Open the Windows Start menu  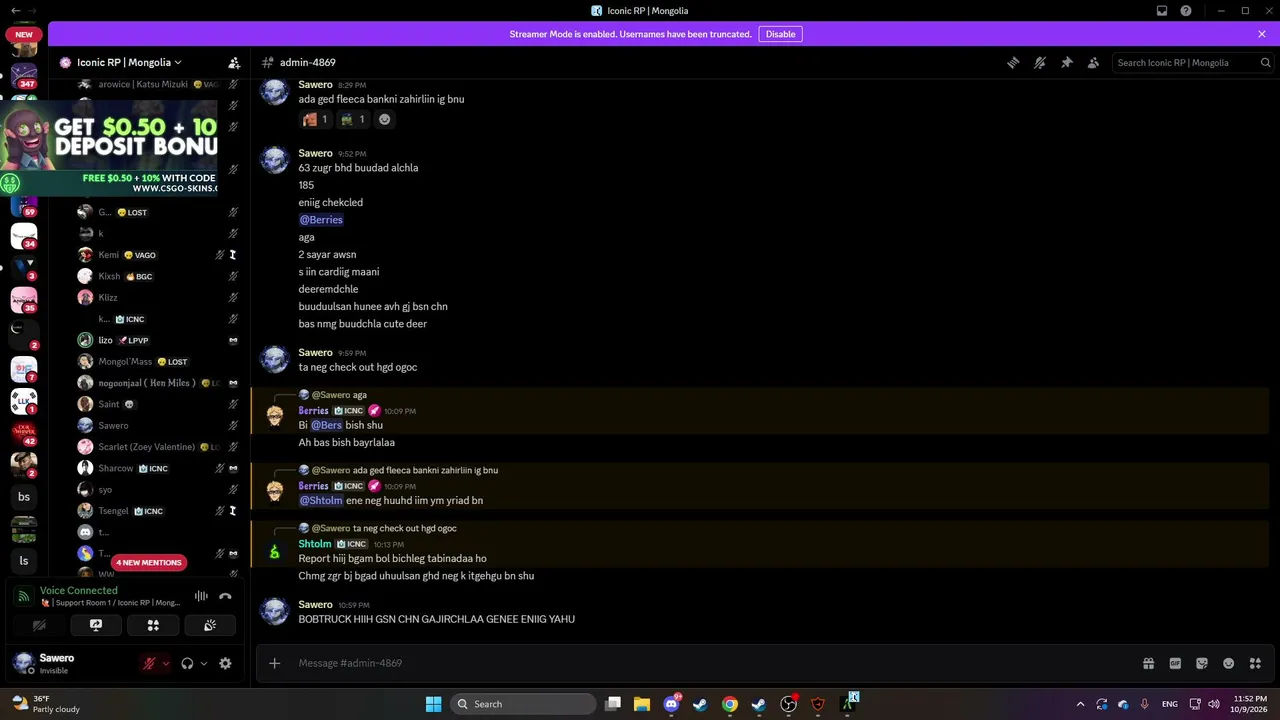point(433,704)
